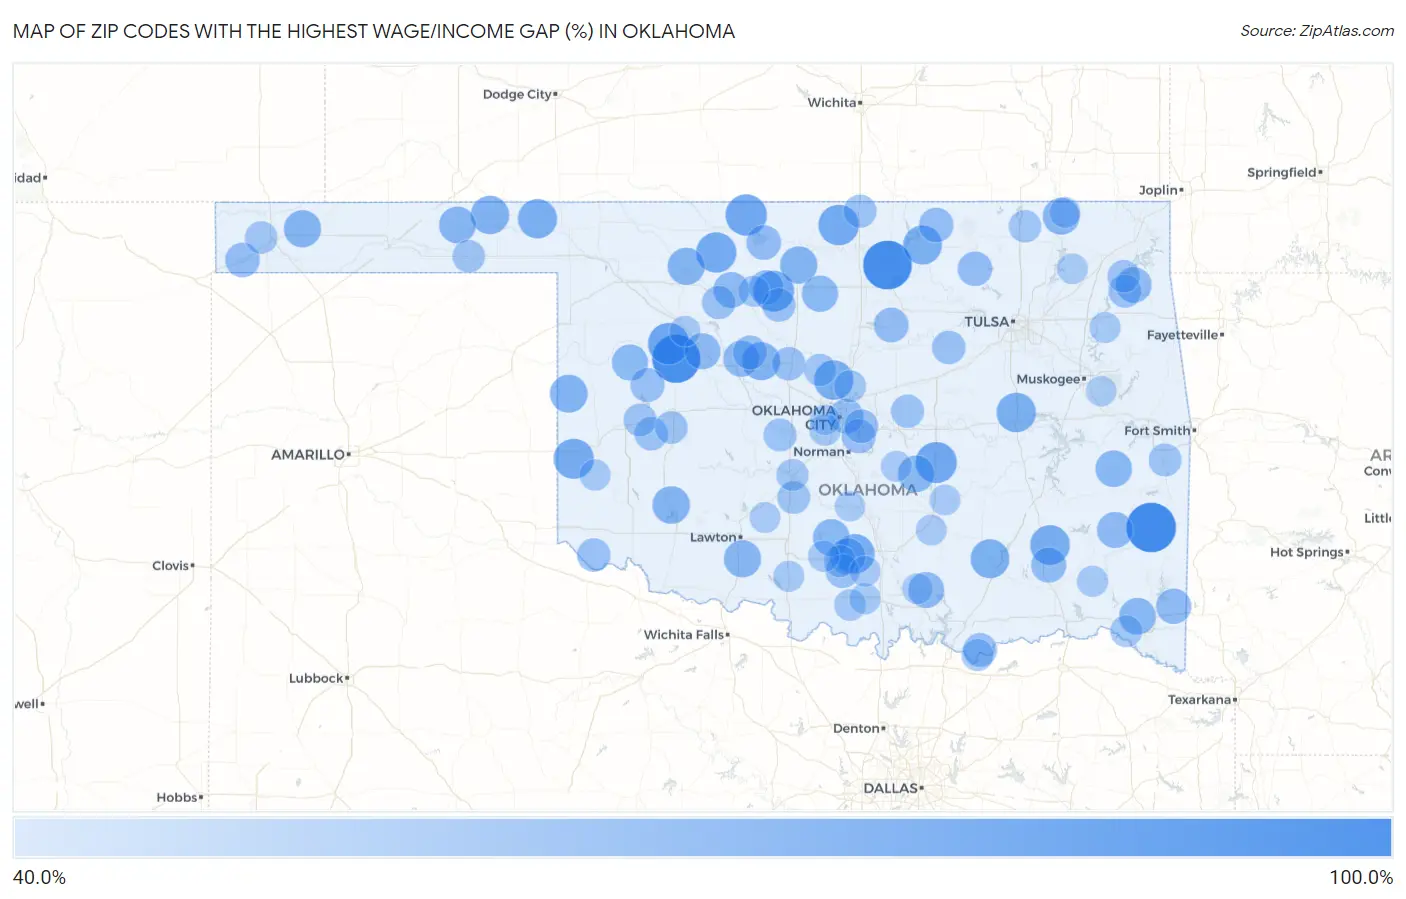Click the large dark bubble near Fort Smith southeast
The width and height of the screenshot is (1406, 899).
(x=1151, y=527)
